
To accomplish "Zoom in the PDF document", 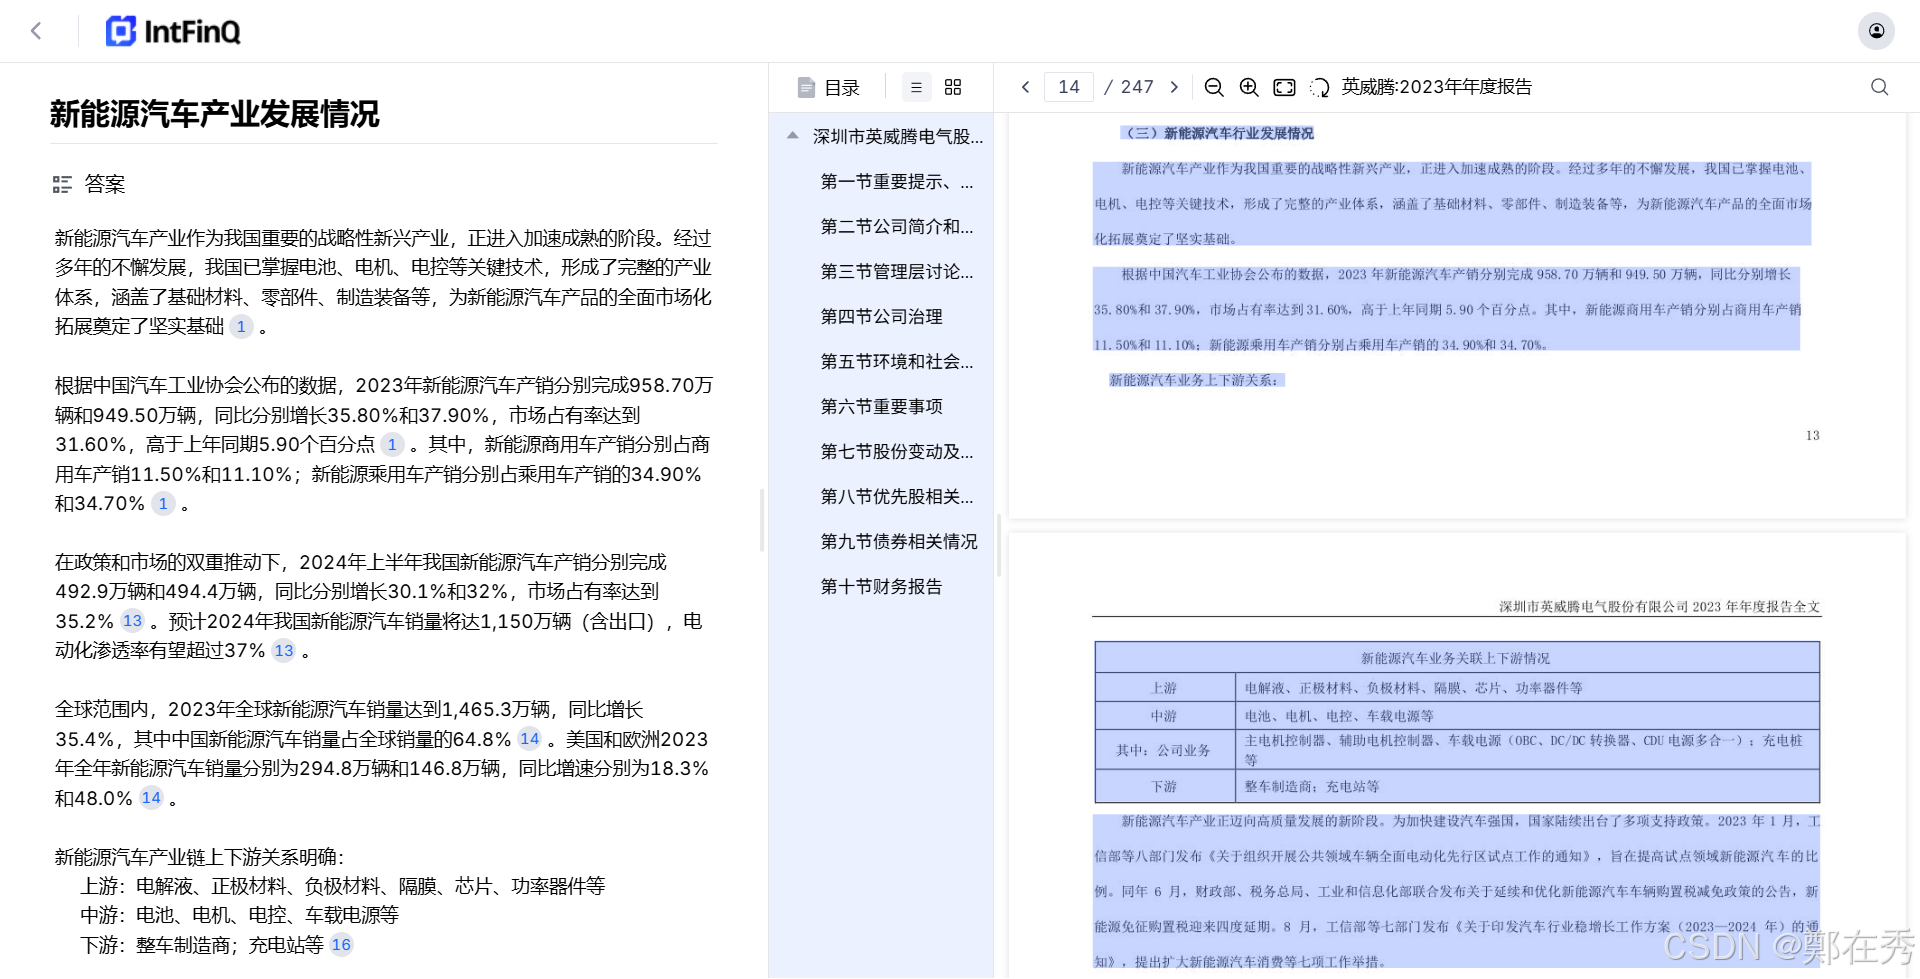I will coord(1249,87).
